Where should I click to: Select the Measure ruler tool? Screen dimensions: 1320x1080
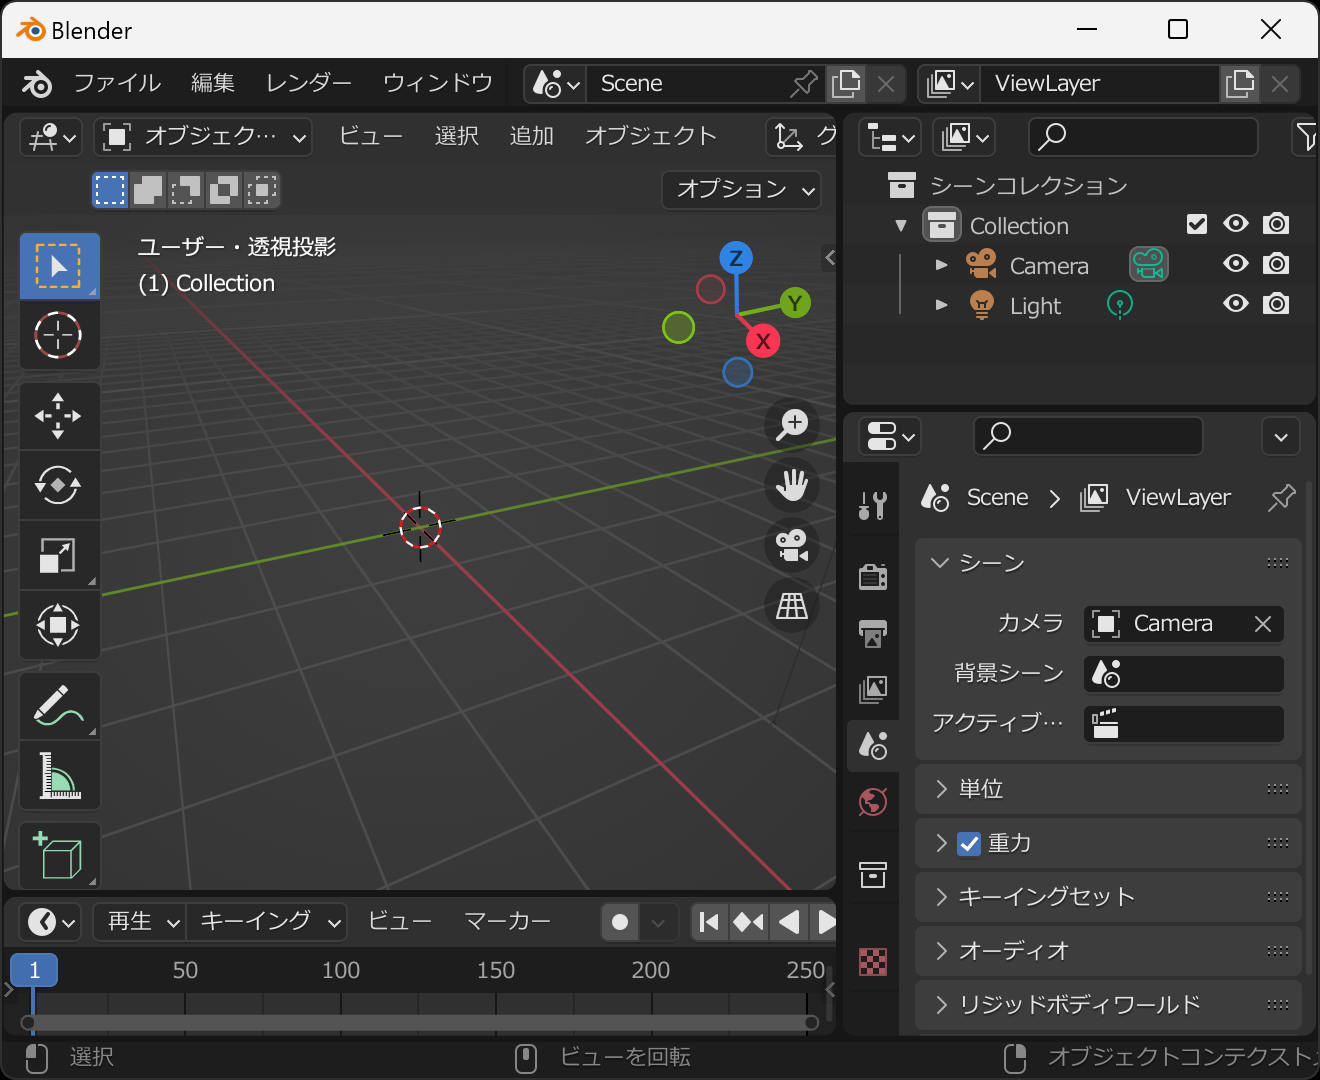tap(59, 775)
